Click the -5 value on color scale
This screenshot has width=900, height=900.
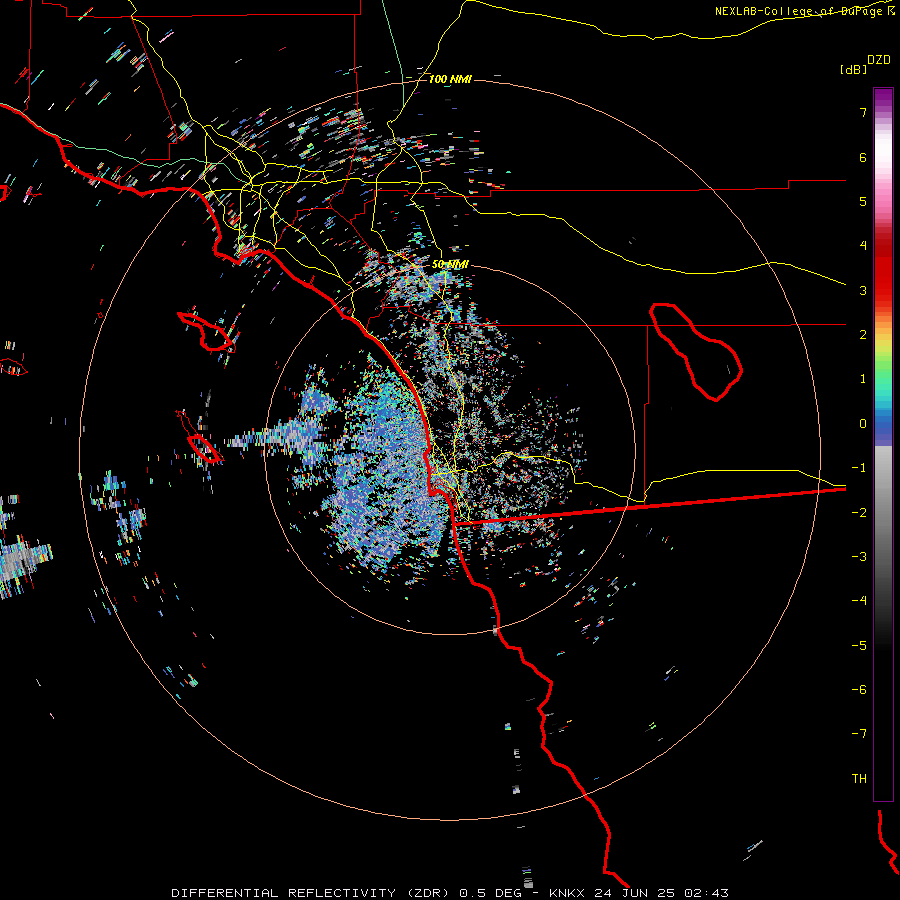(x=859, y=646)
